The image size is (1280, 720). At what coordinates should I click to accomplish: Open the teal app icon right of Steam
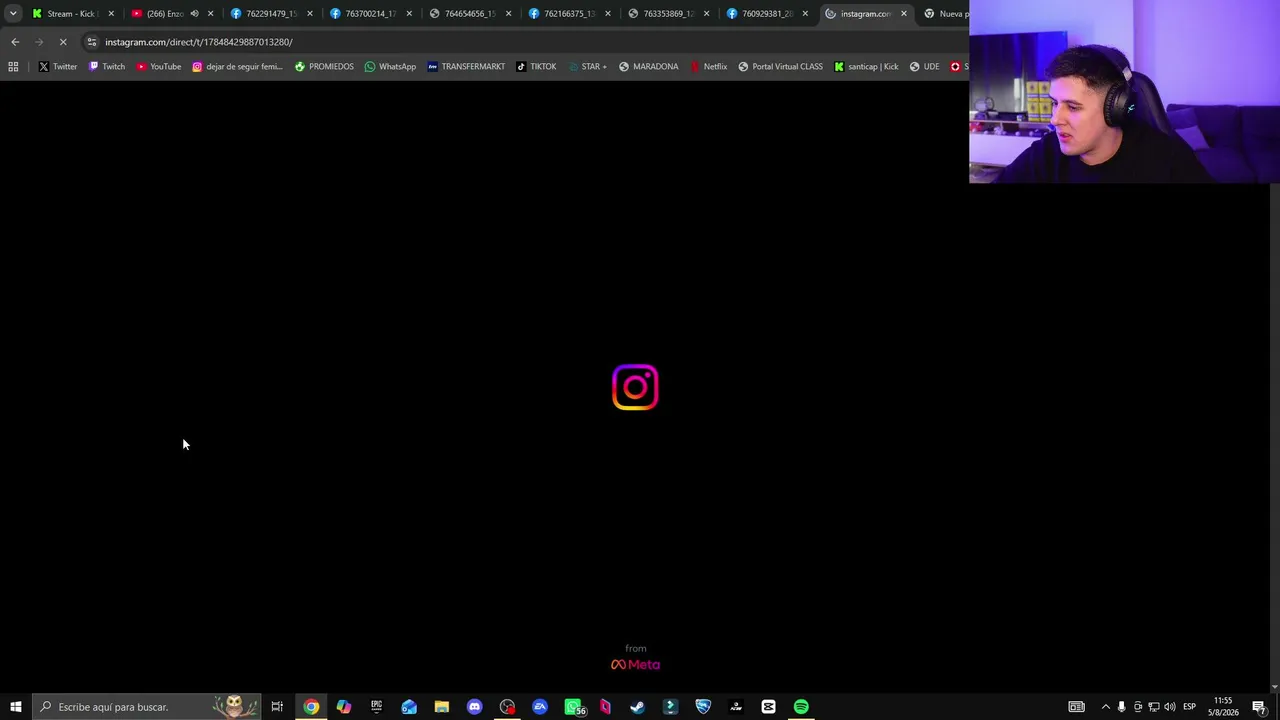pos(670,707)
